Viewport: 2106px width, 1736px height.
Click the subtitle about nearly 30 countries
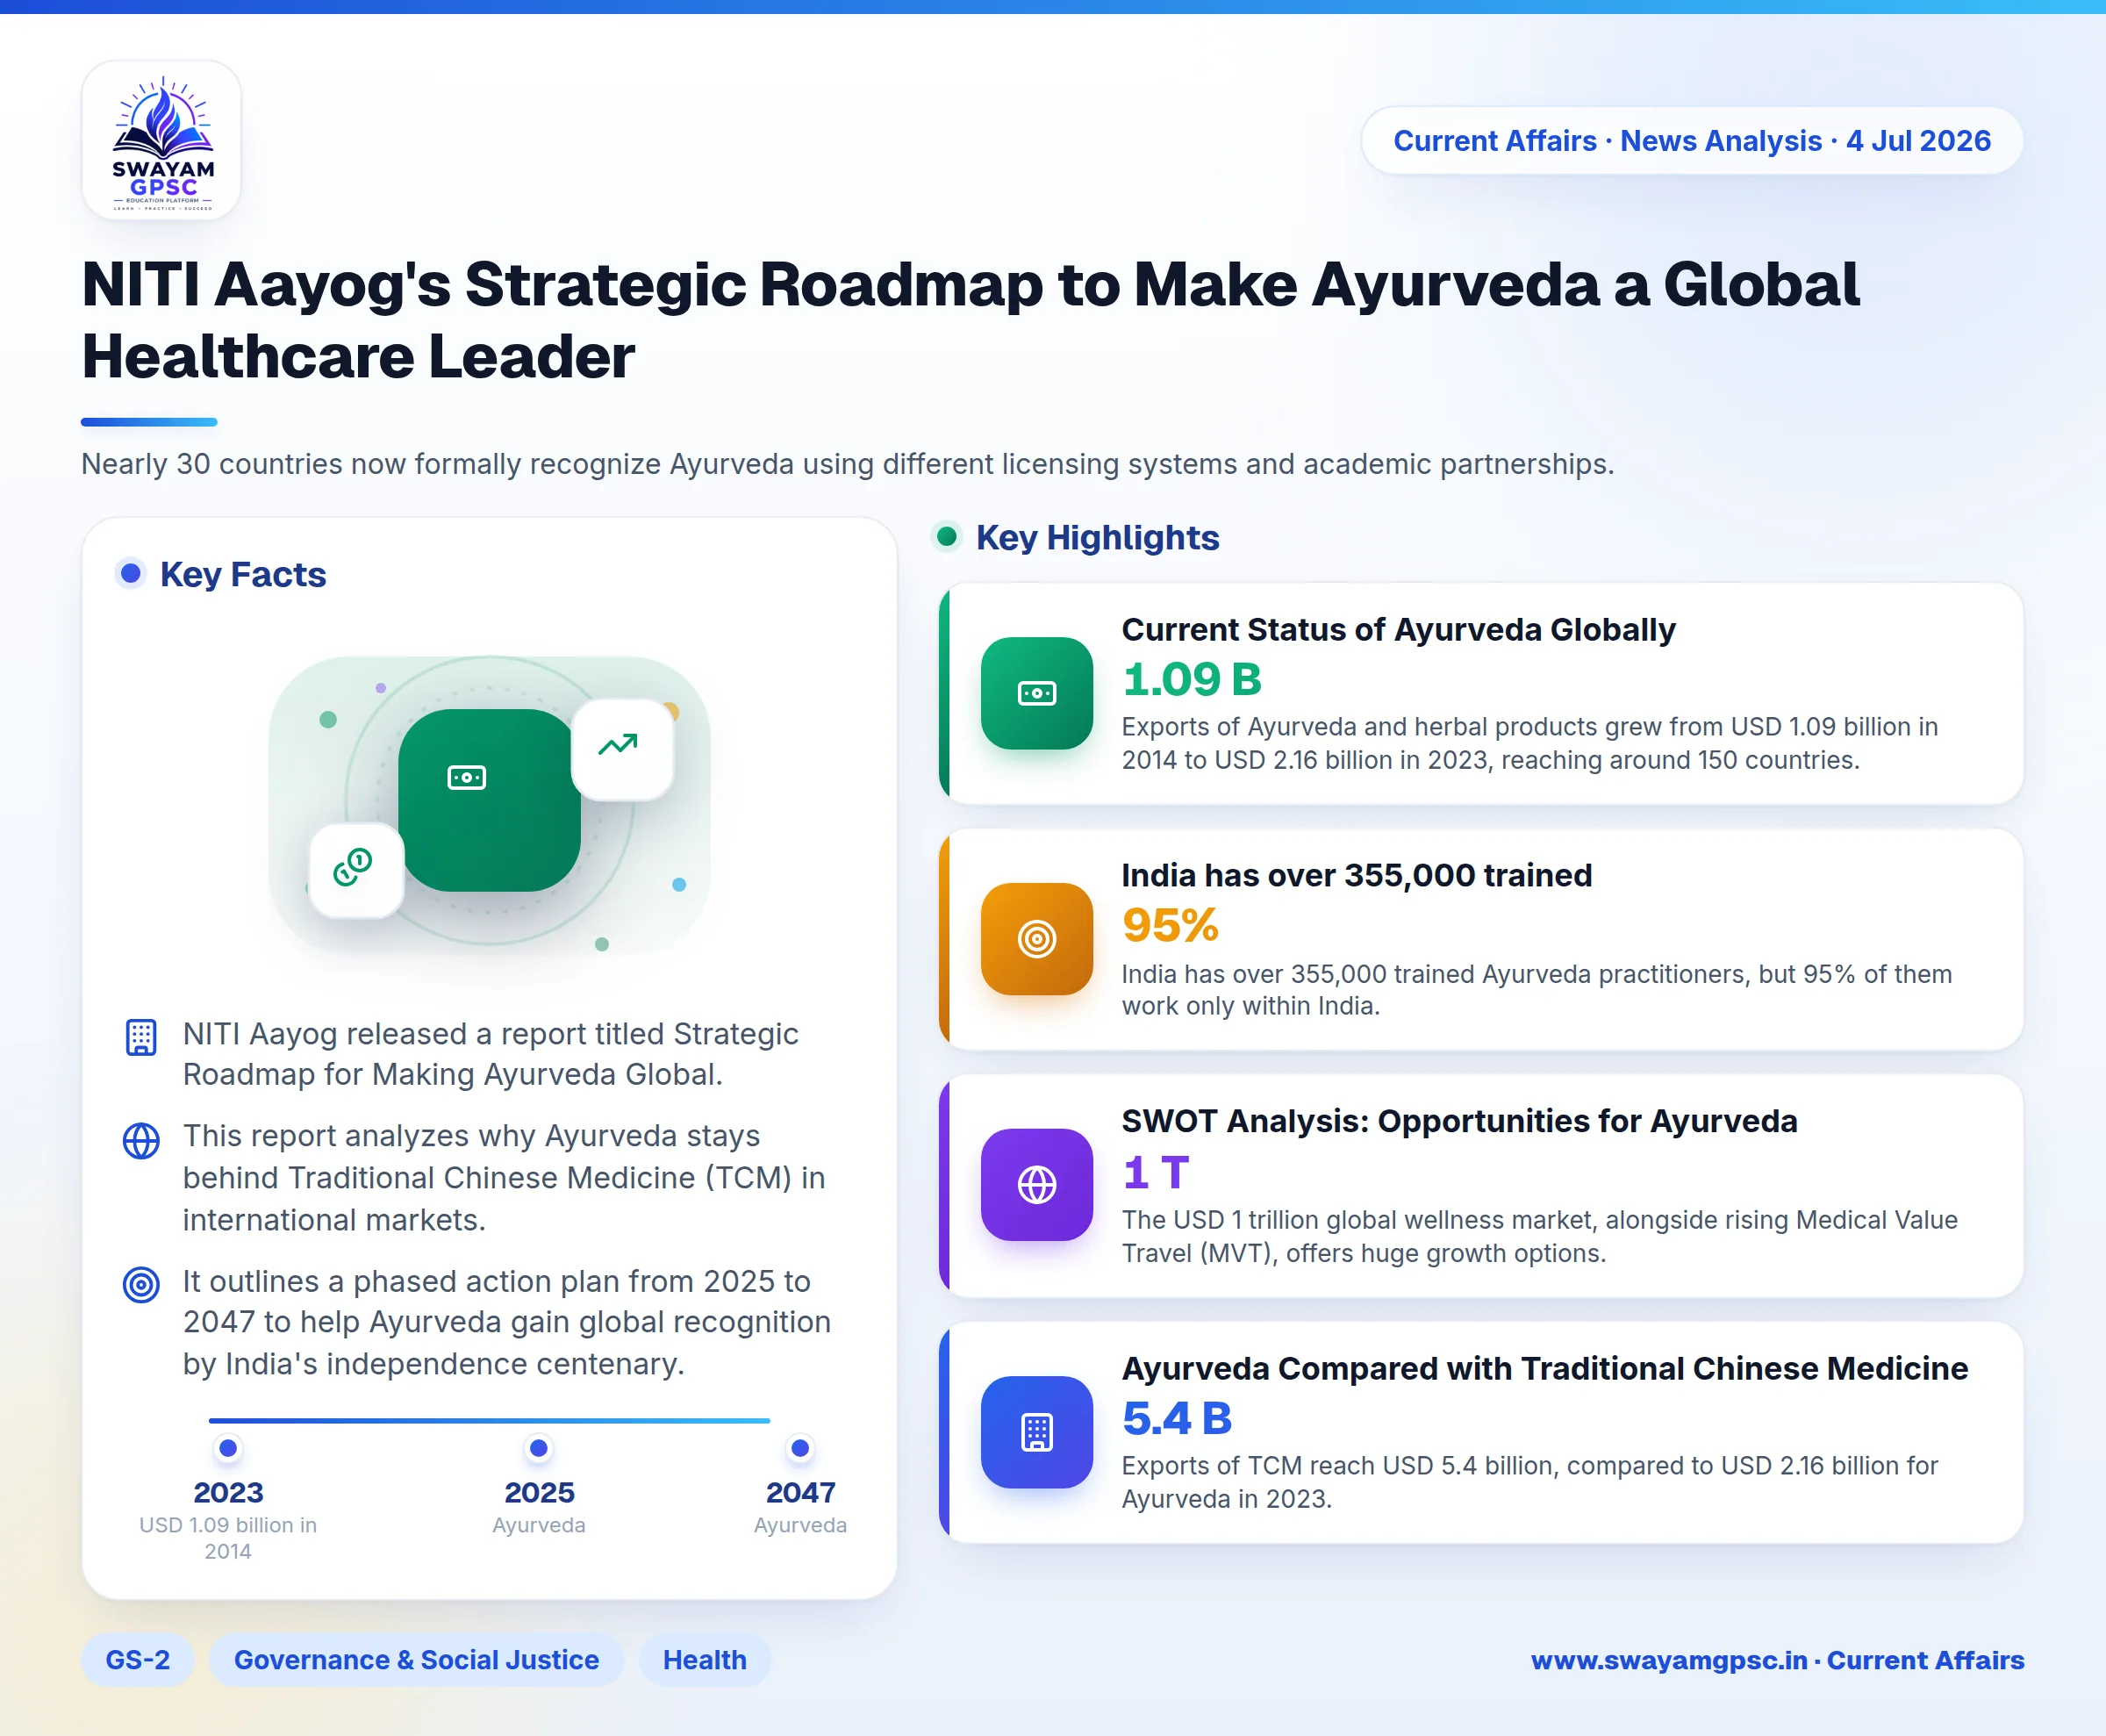coord(848,464)
